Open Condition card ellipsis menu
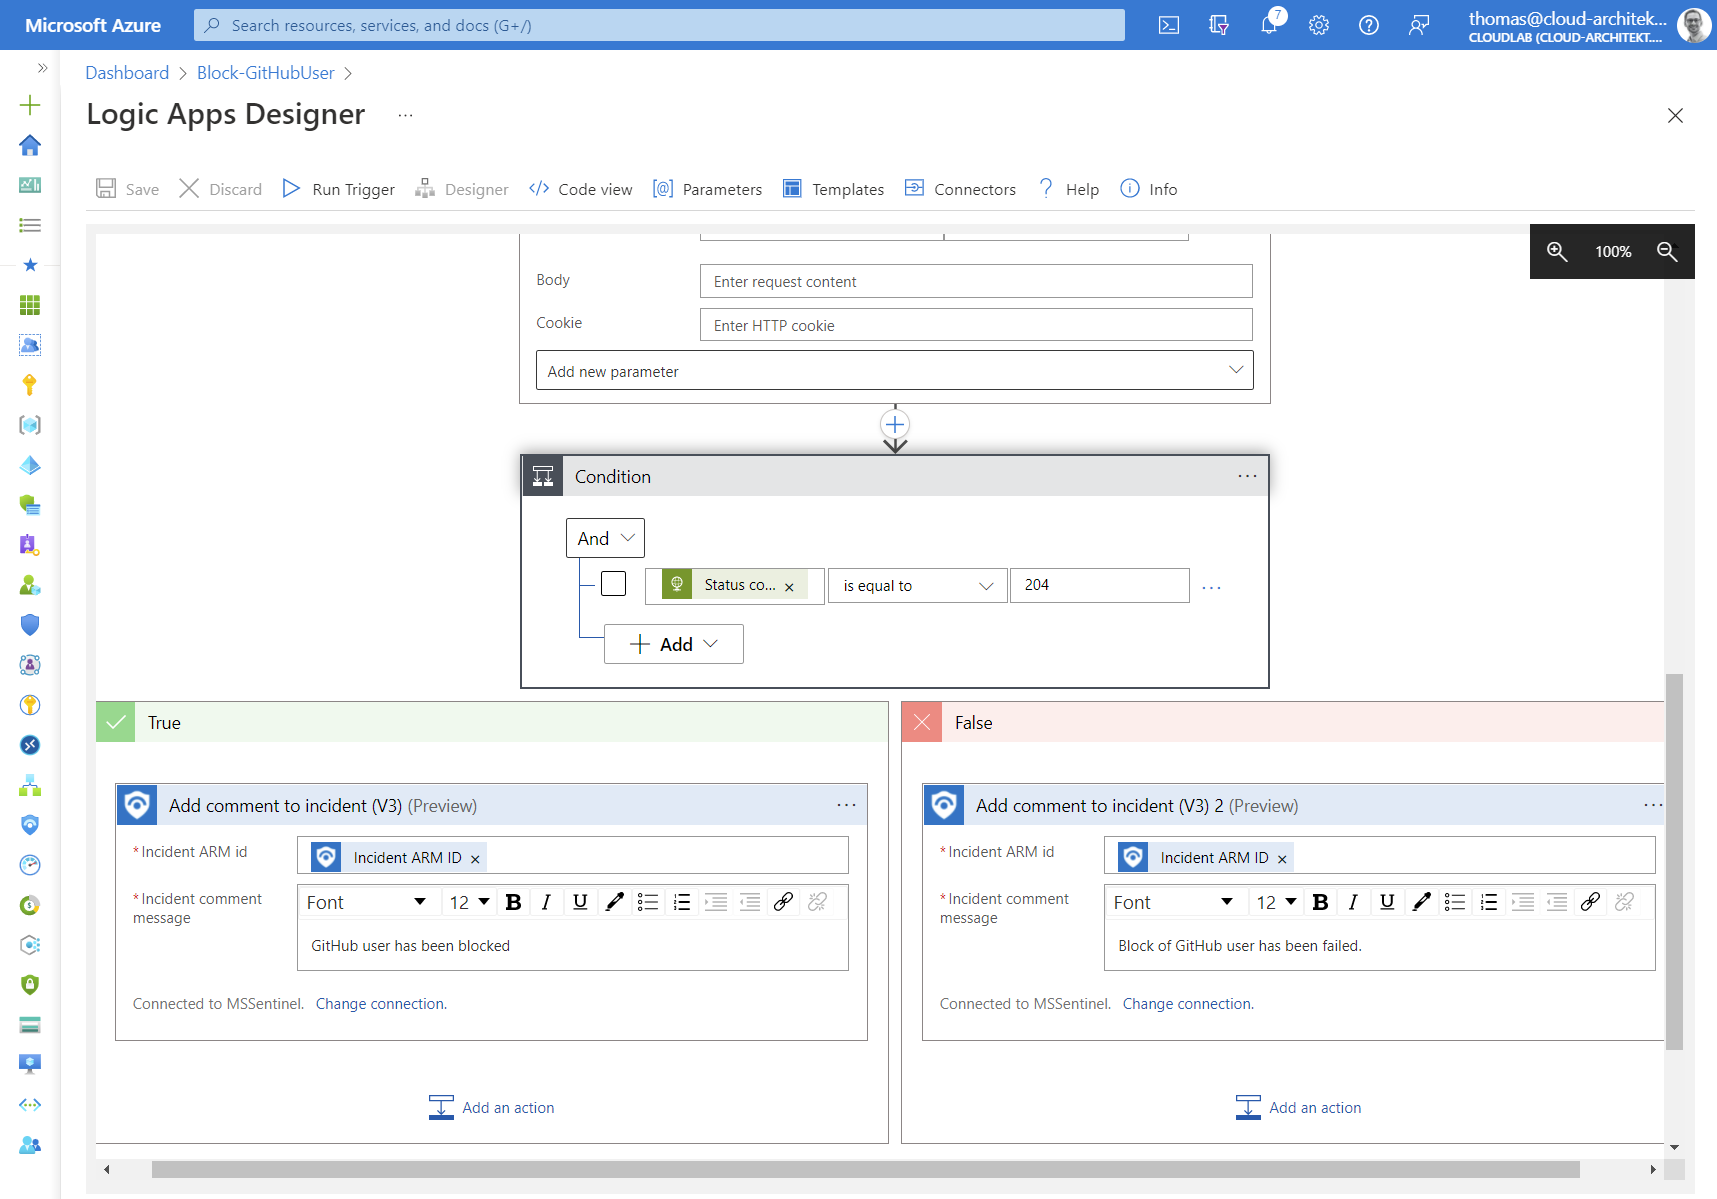This screenshot has width=1717, height=1199. click(1247, 476)
